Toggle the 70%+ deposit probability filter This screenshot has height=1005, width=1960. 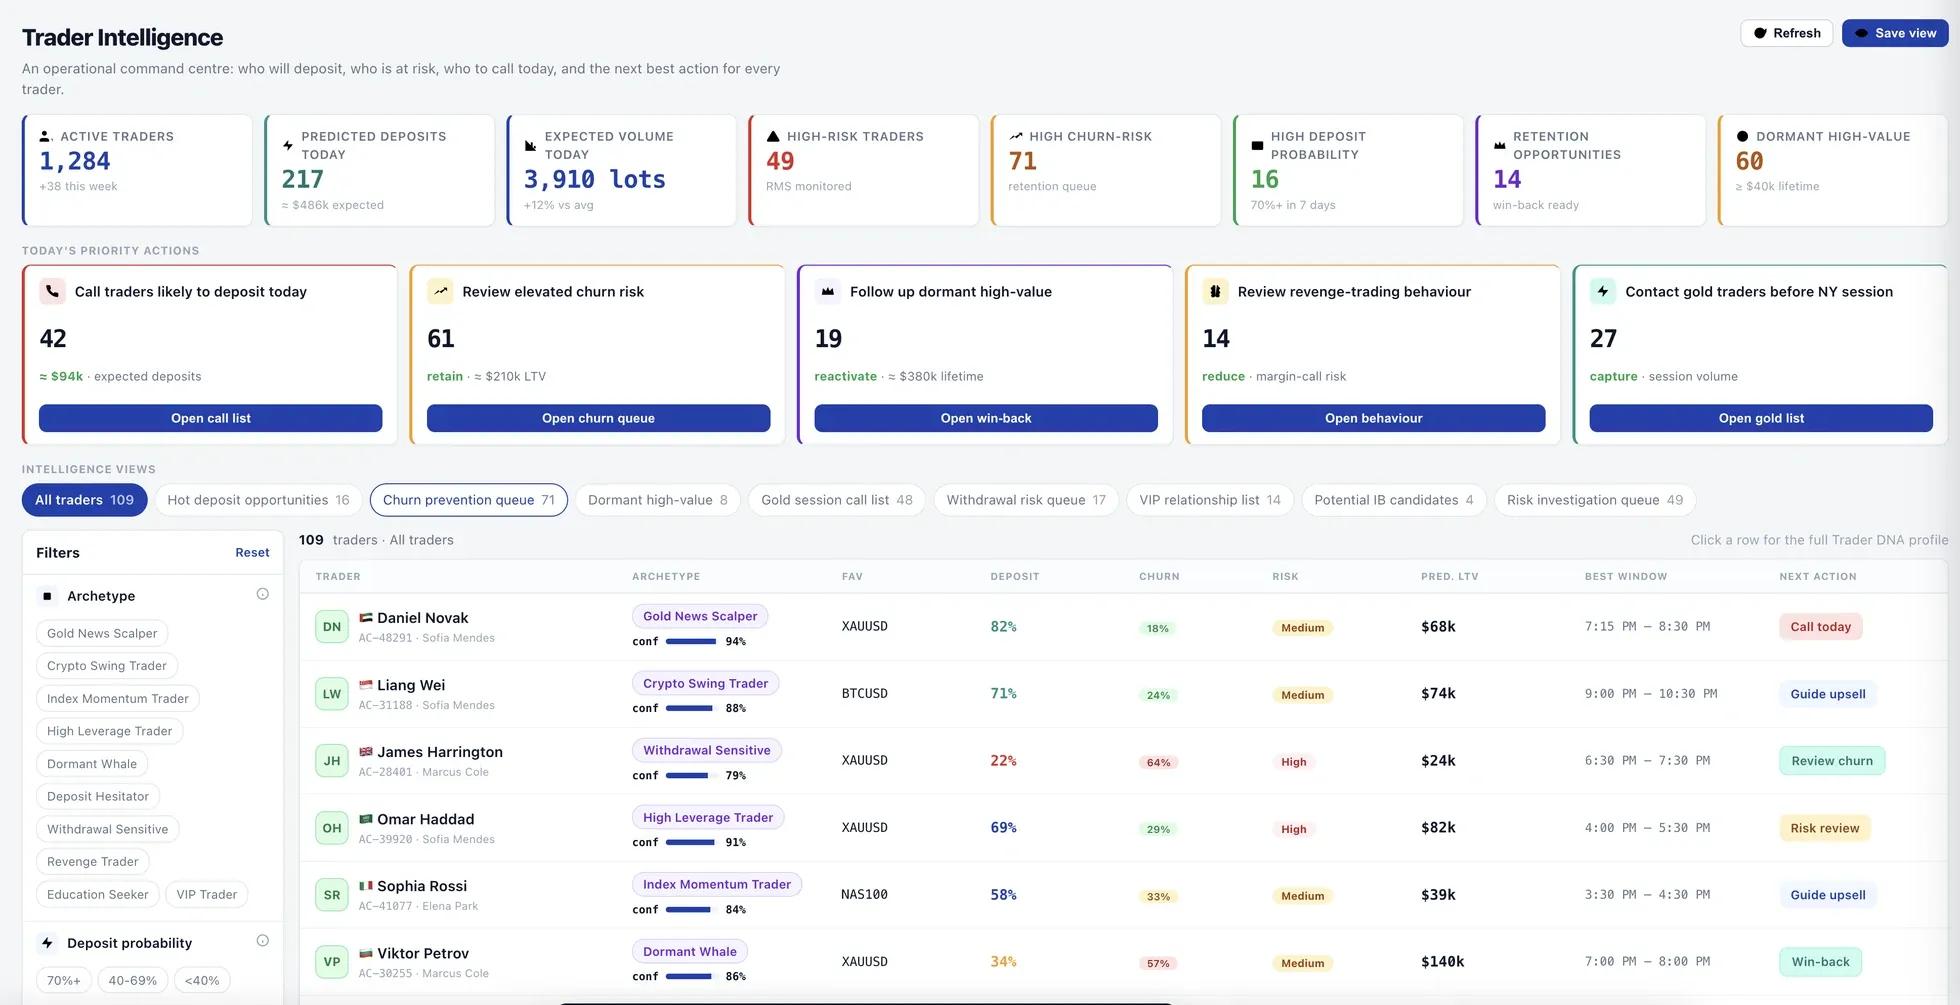pyautogui.click(x=64, y=981)
